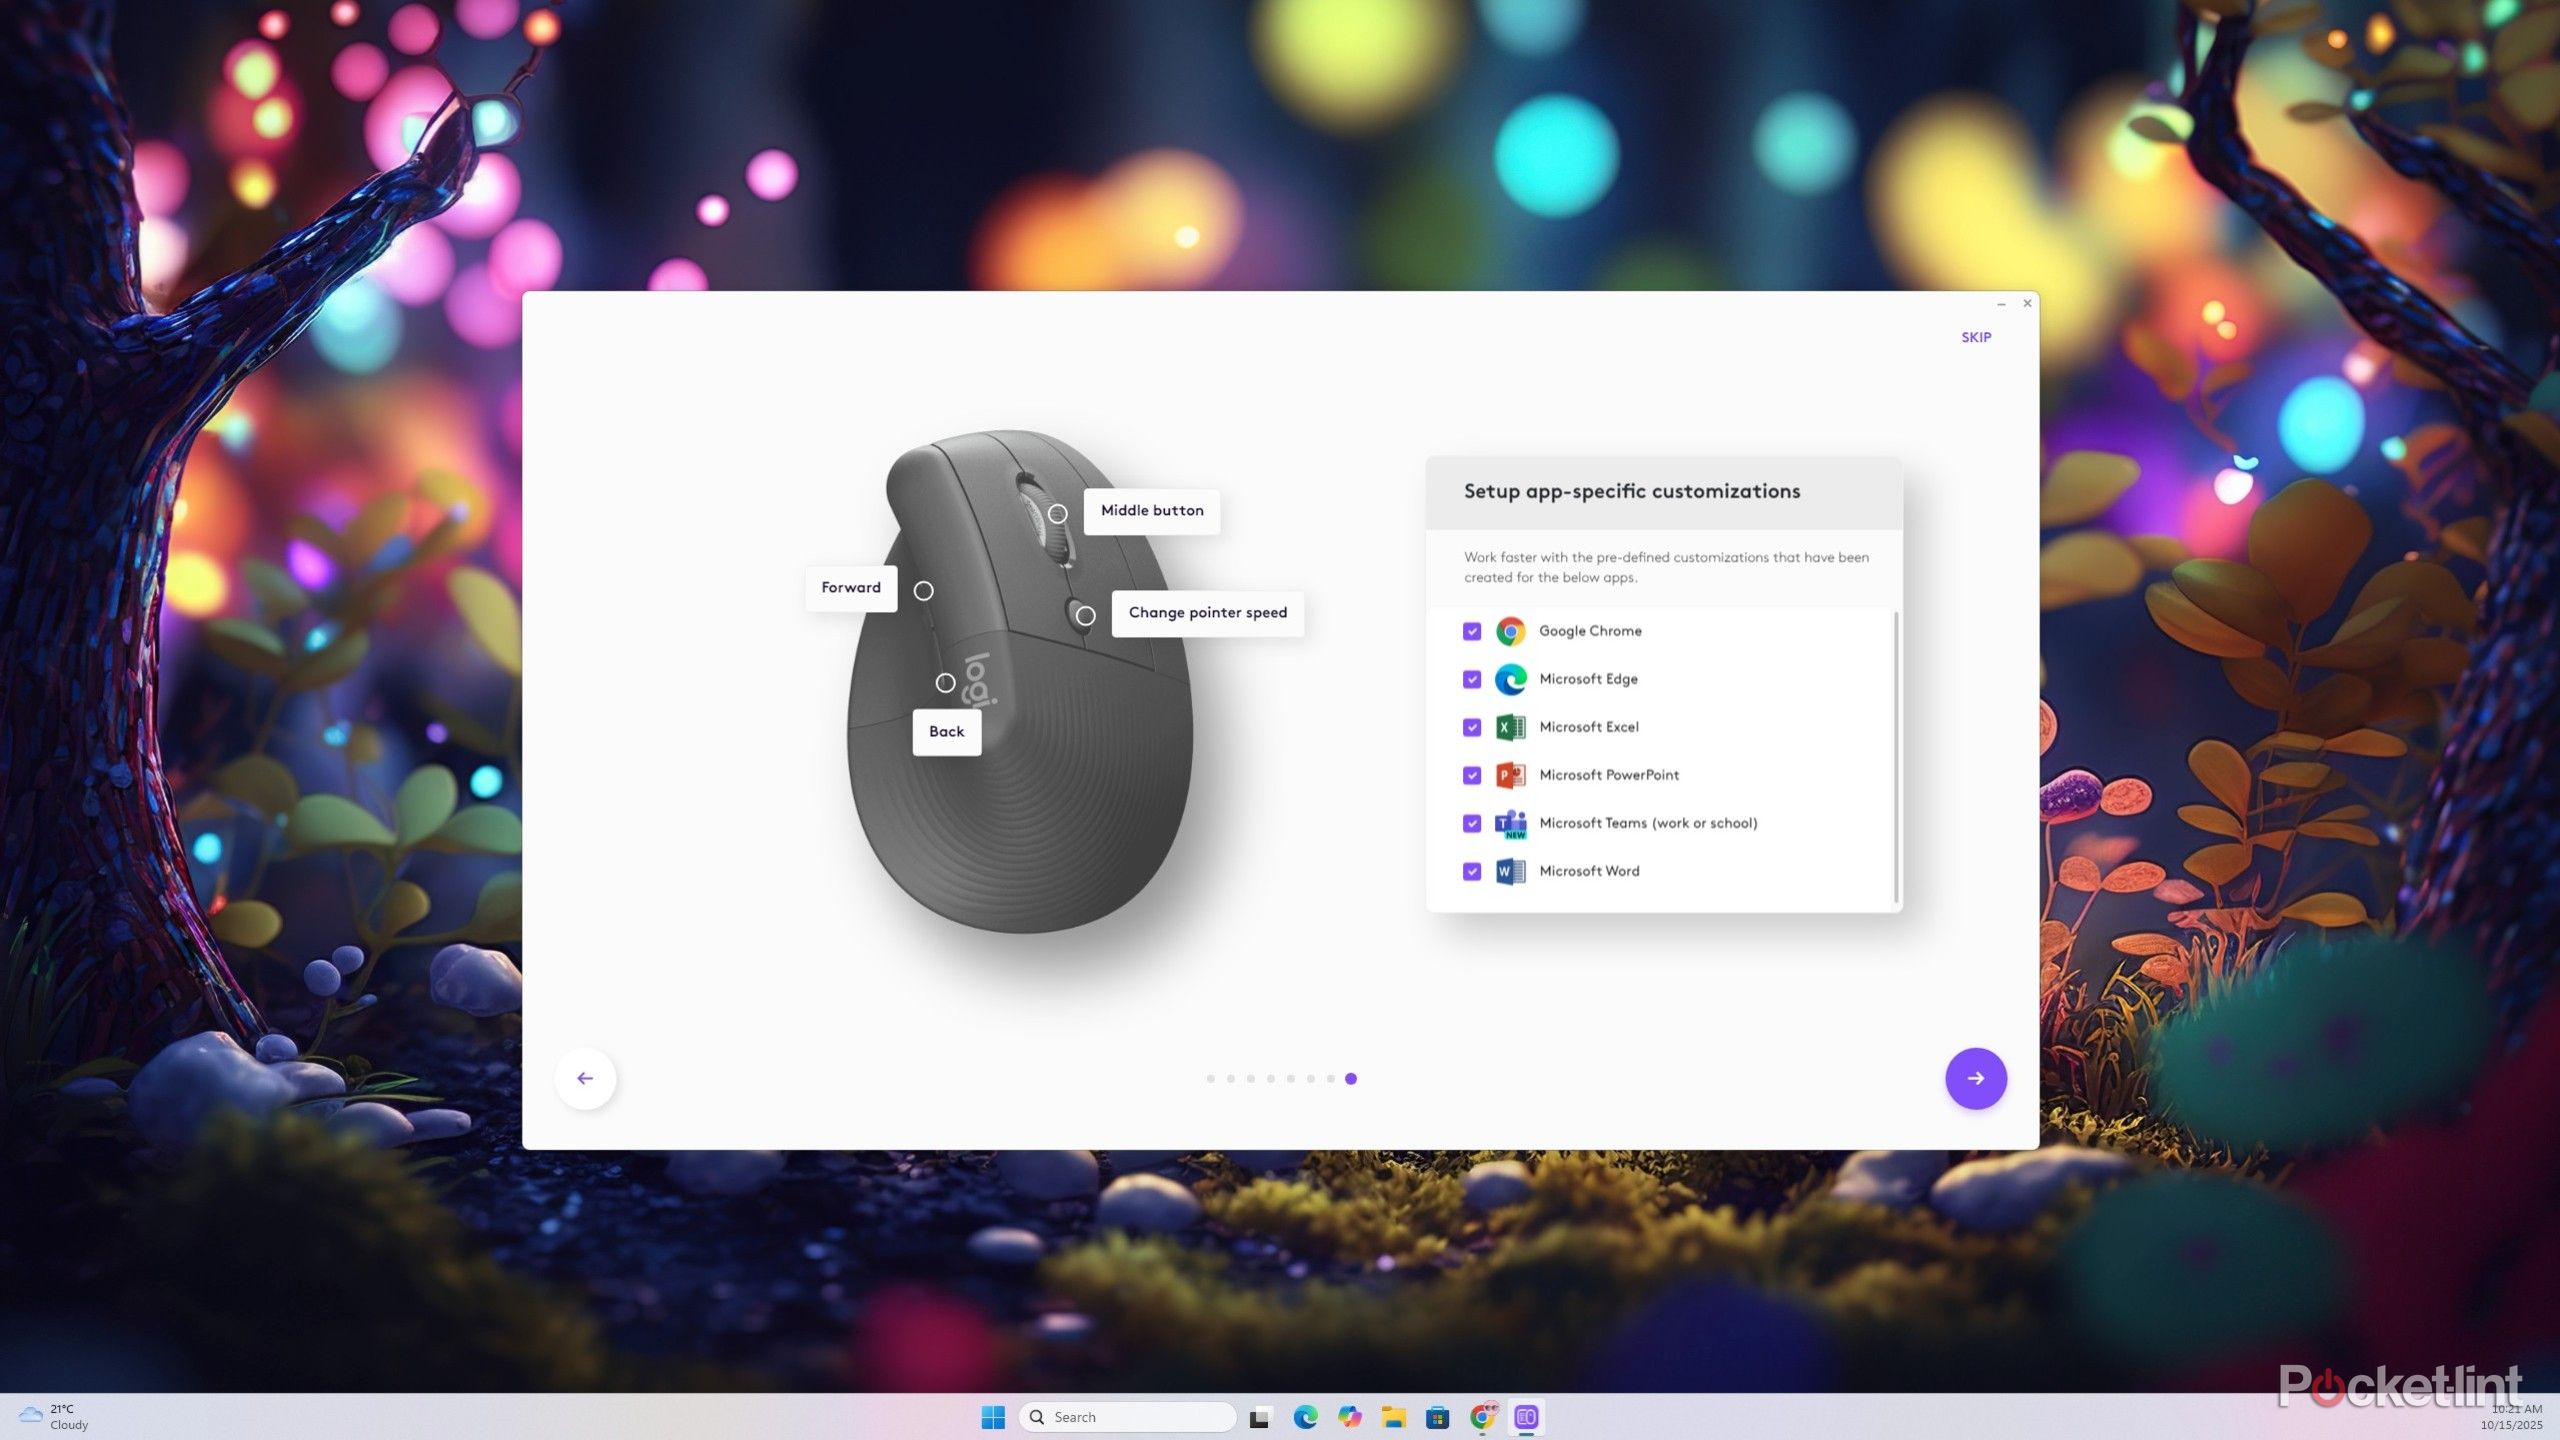Minimize the Logi Options+ window

(x=2001, y=303)
